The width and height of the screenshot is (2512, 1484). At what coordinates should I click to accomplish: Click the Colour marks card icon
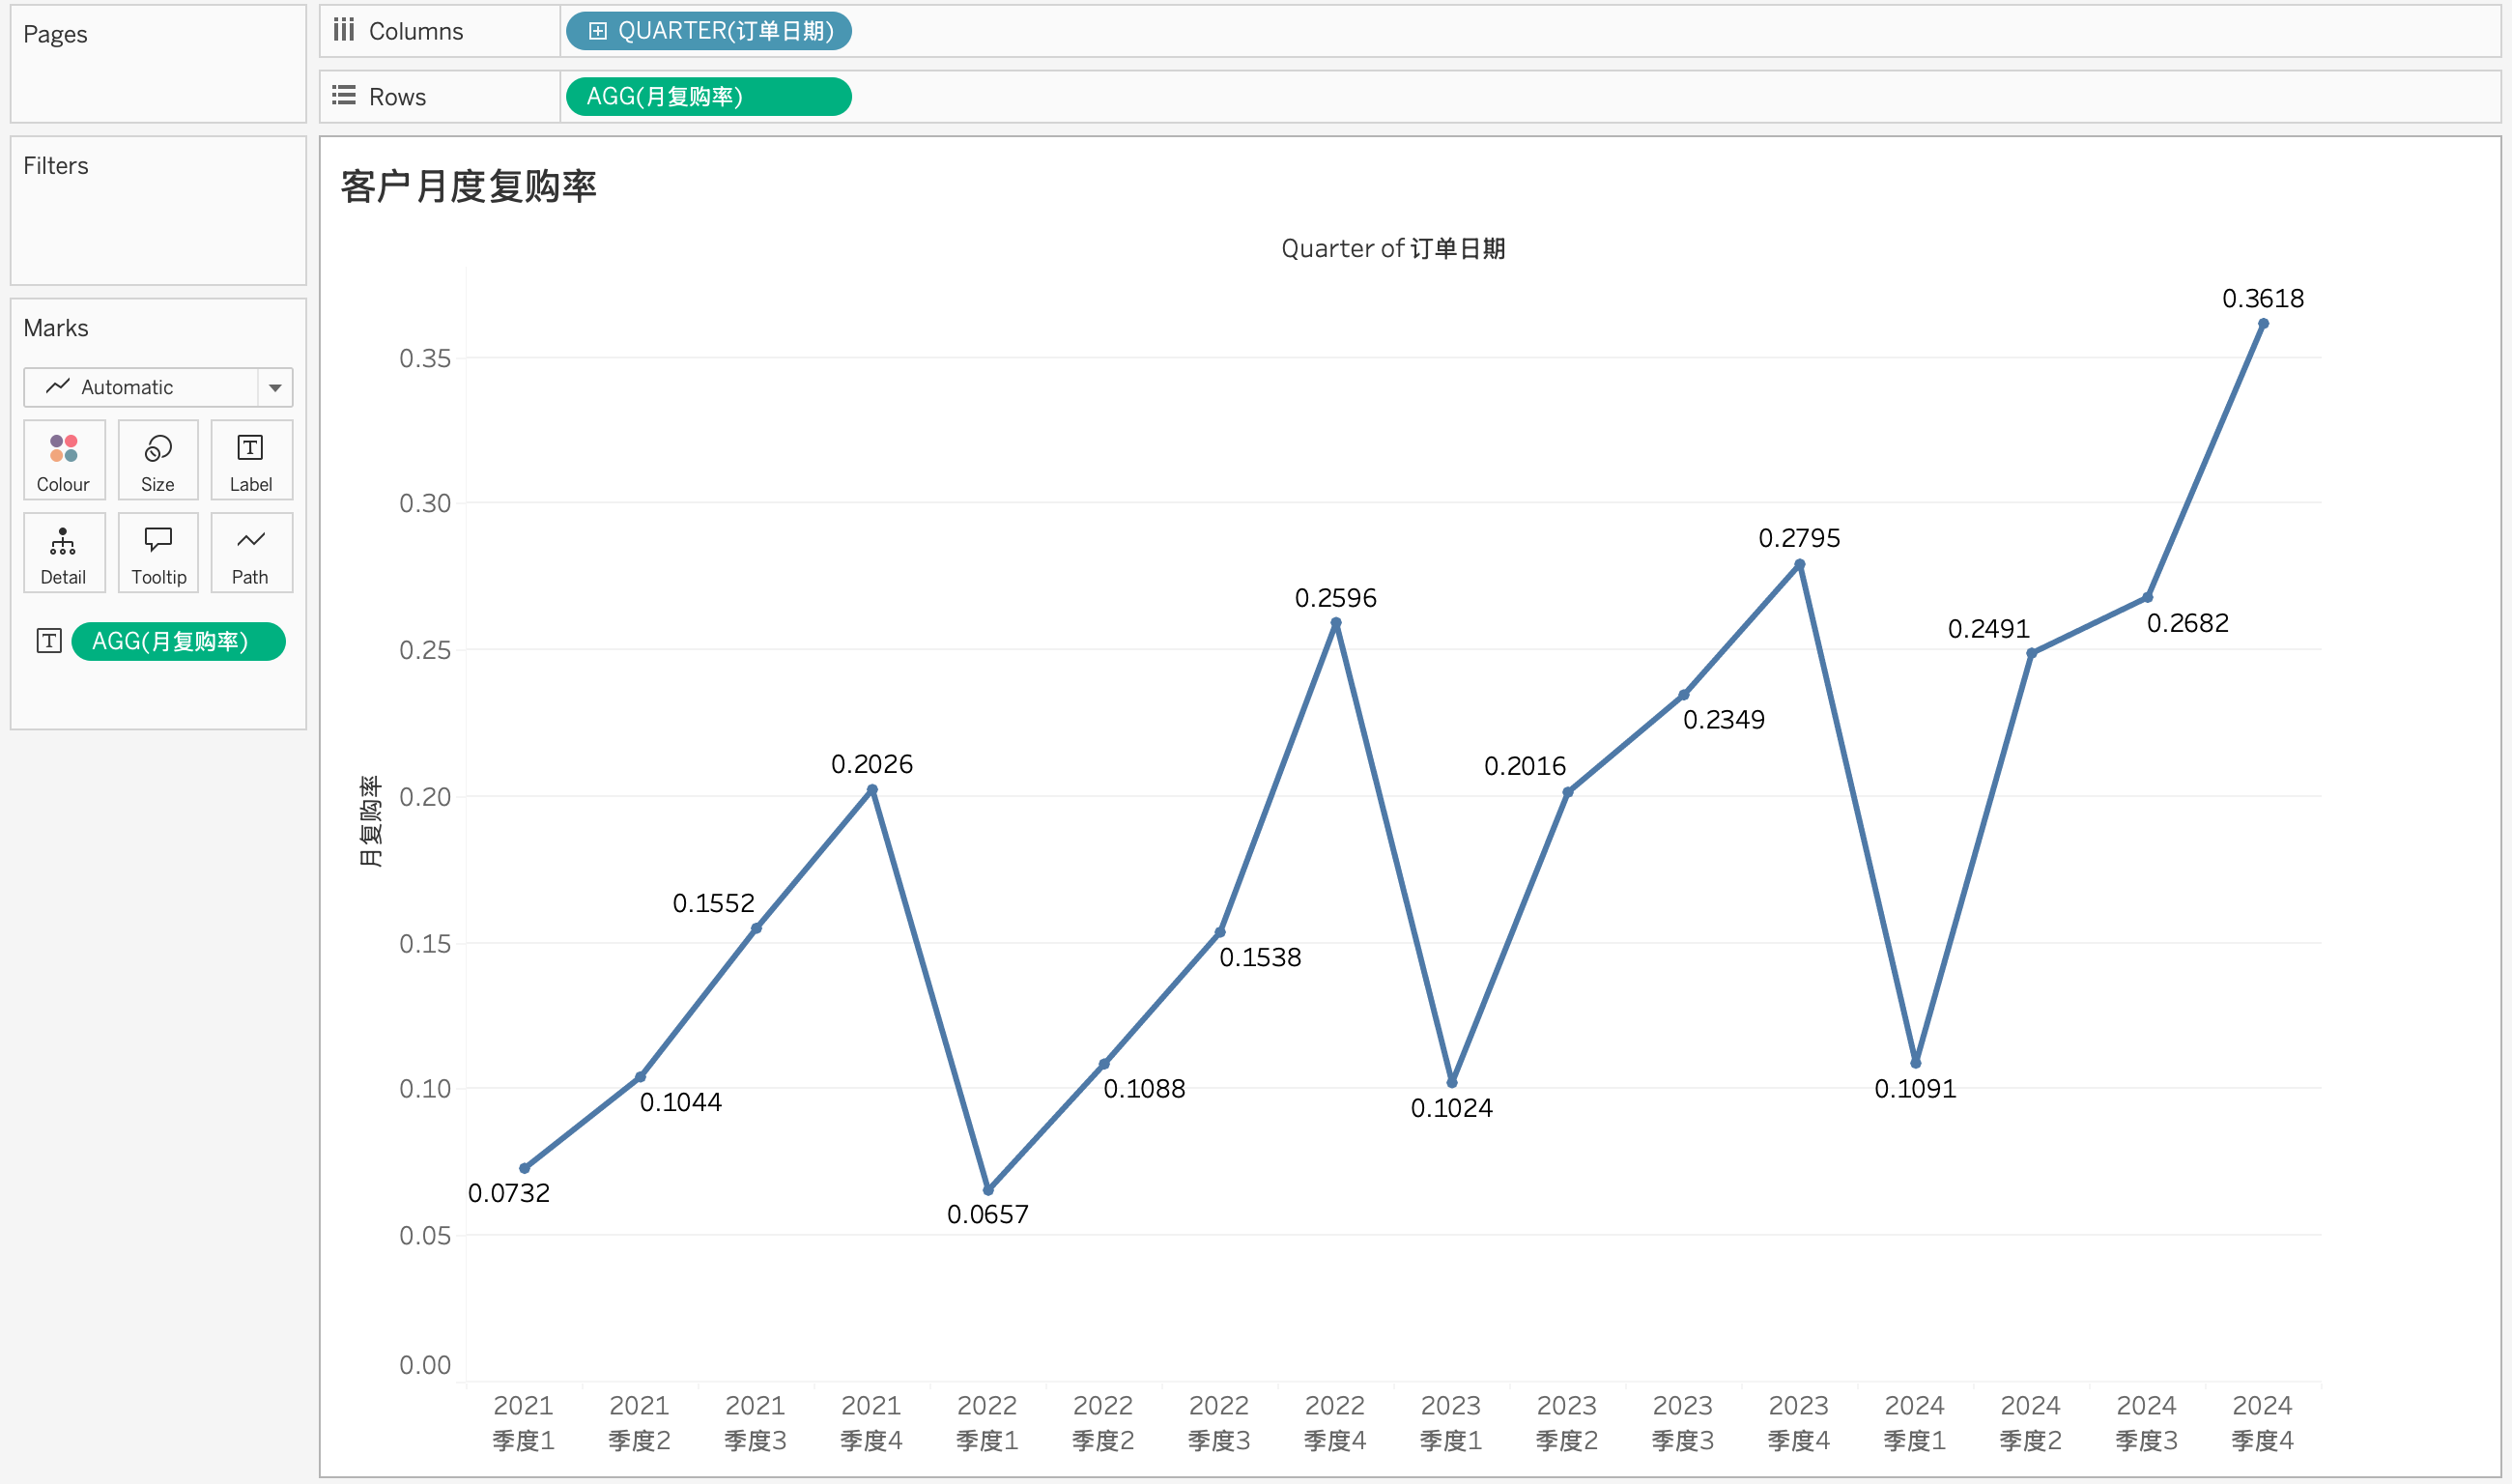pos(64,450)
